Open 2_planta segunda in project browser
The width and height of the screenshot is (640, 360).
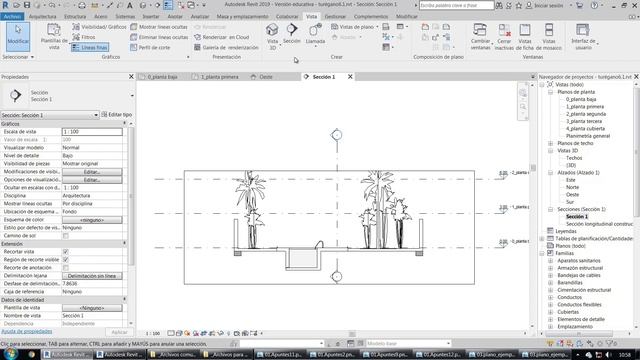(586, 114)
